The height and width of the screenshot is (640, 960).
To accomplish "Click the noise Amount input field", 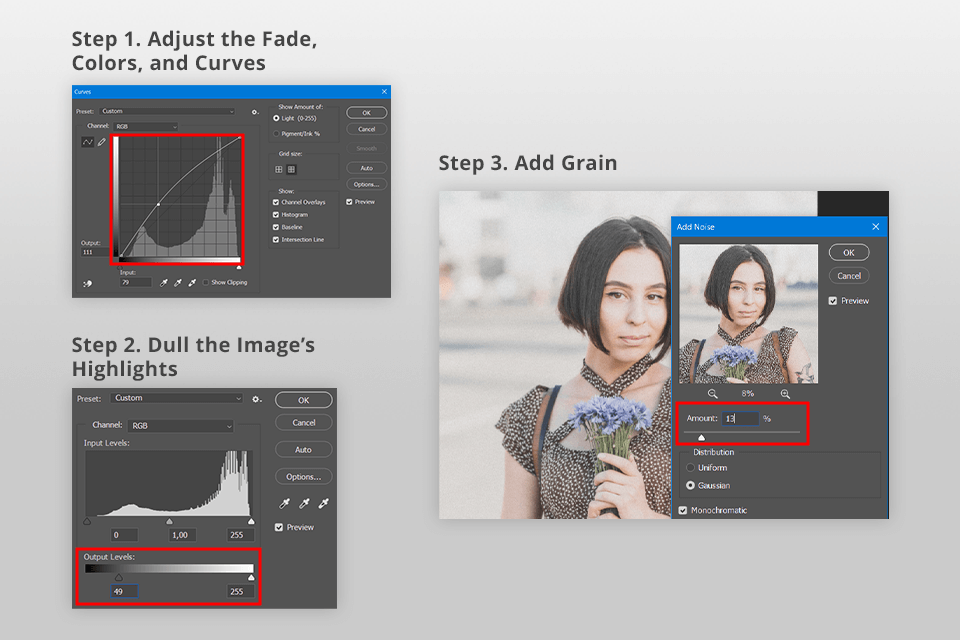I will coord(740,418).
